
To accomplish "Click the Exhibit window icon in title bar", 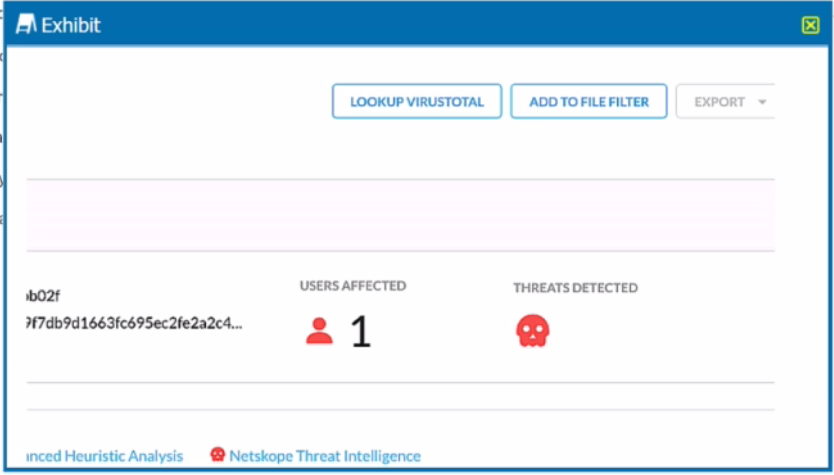I will coord(27,25).
